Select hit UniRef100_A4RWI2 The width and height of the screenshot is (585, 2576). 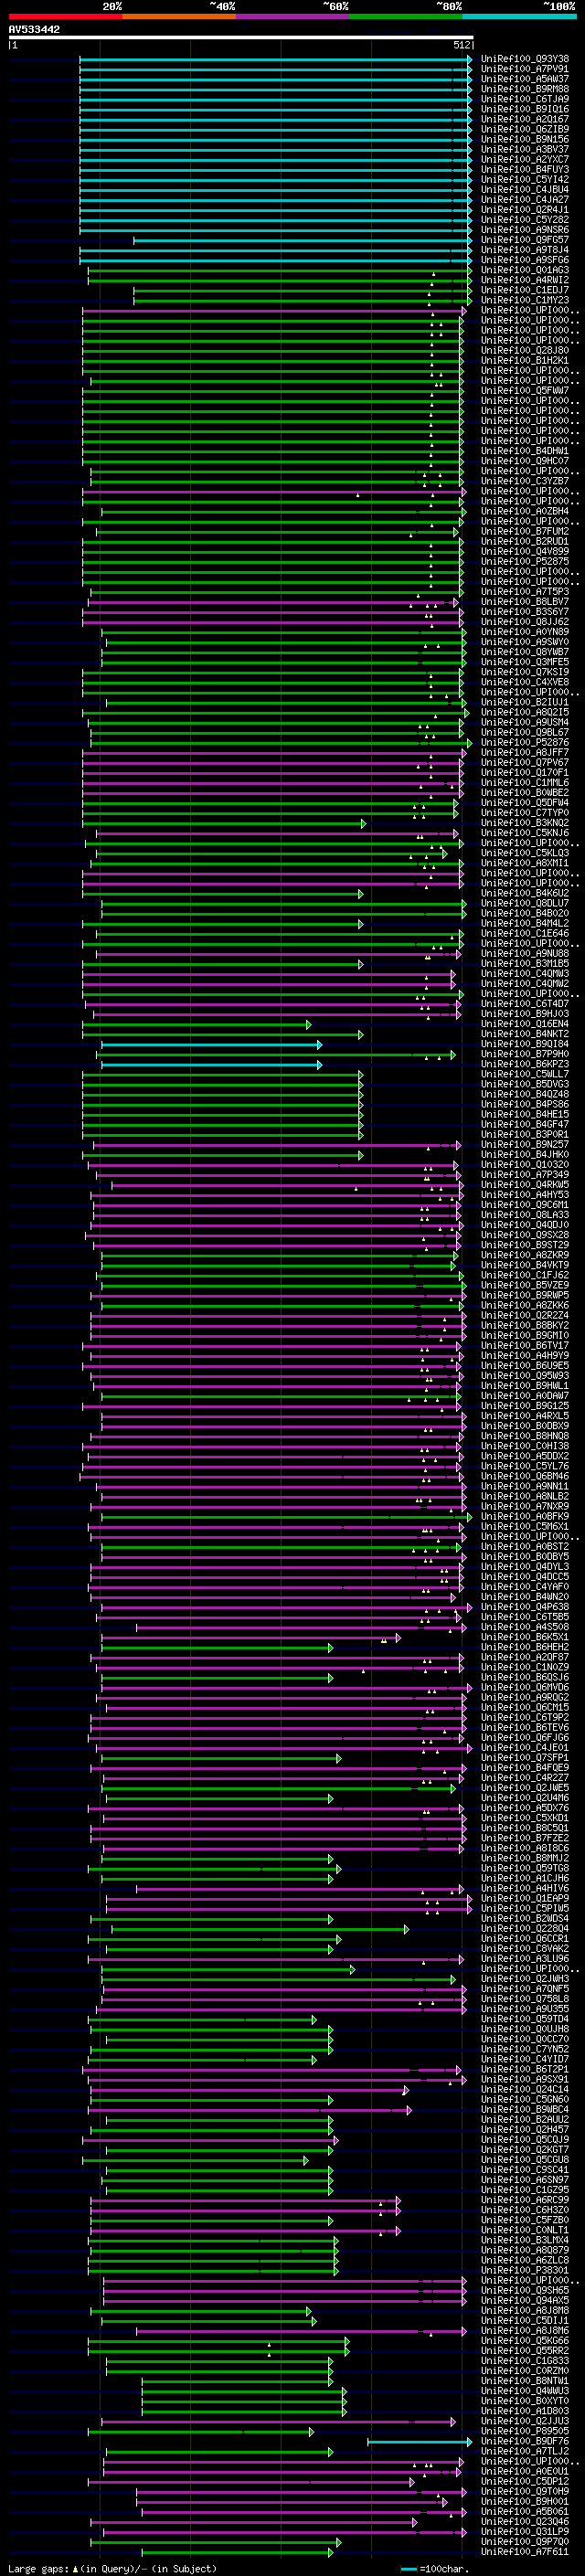(x=525, y=280)
